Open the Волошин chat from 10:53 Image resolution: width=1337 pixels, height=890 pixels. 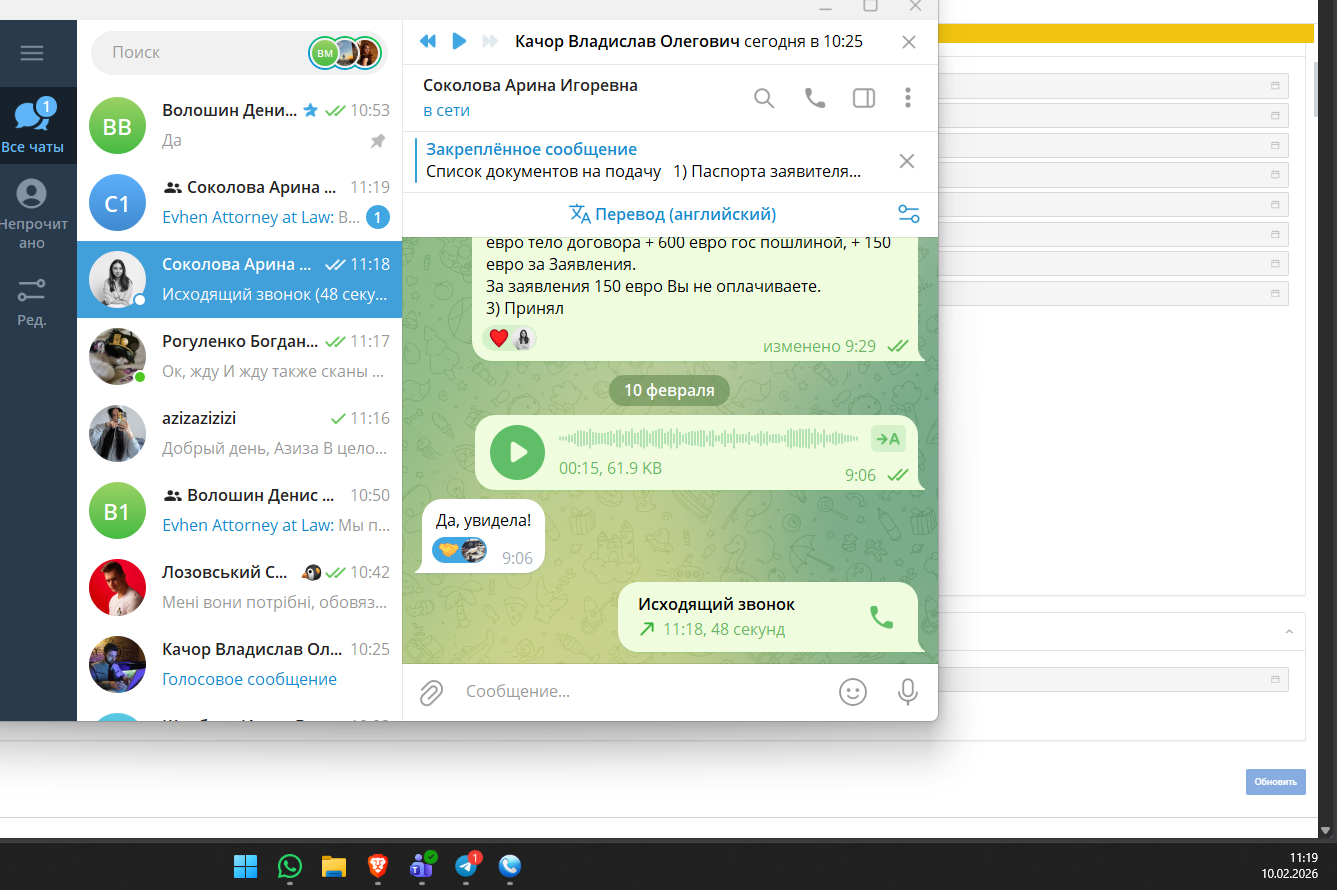coord(240,125)
